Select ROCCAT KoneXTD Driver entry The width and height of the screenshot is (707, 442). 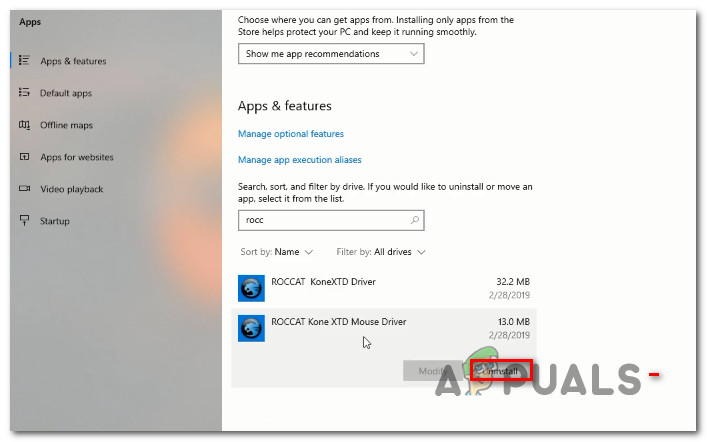(x=384, y=288)
